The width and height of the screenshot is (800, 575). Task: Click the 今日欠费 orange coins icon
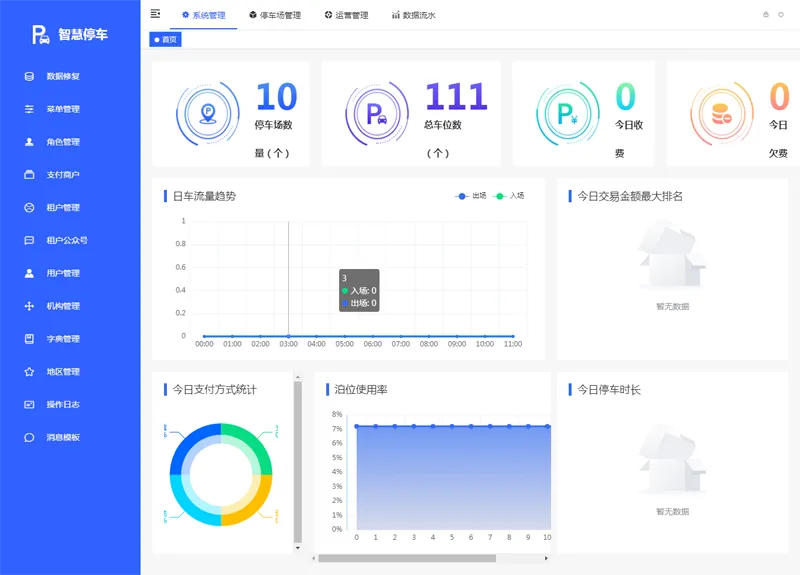(721, 114)
